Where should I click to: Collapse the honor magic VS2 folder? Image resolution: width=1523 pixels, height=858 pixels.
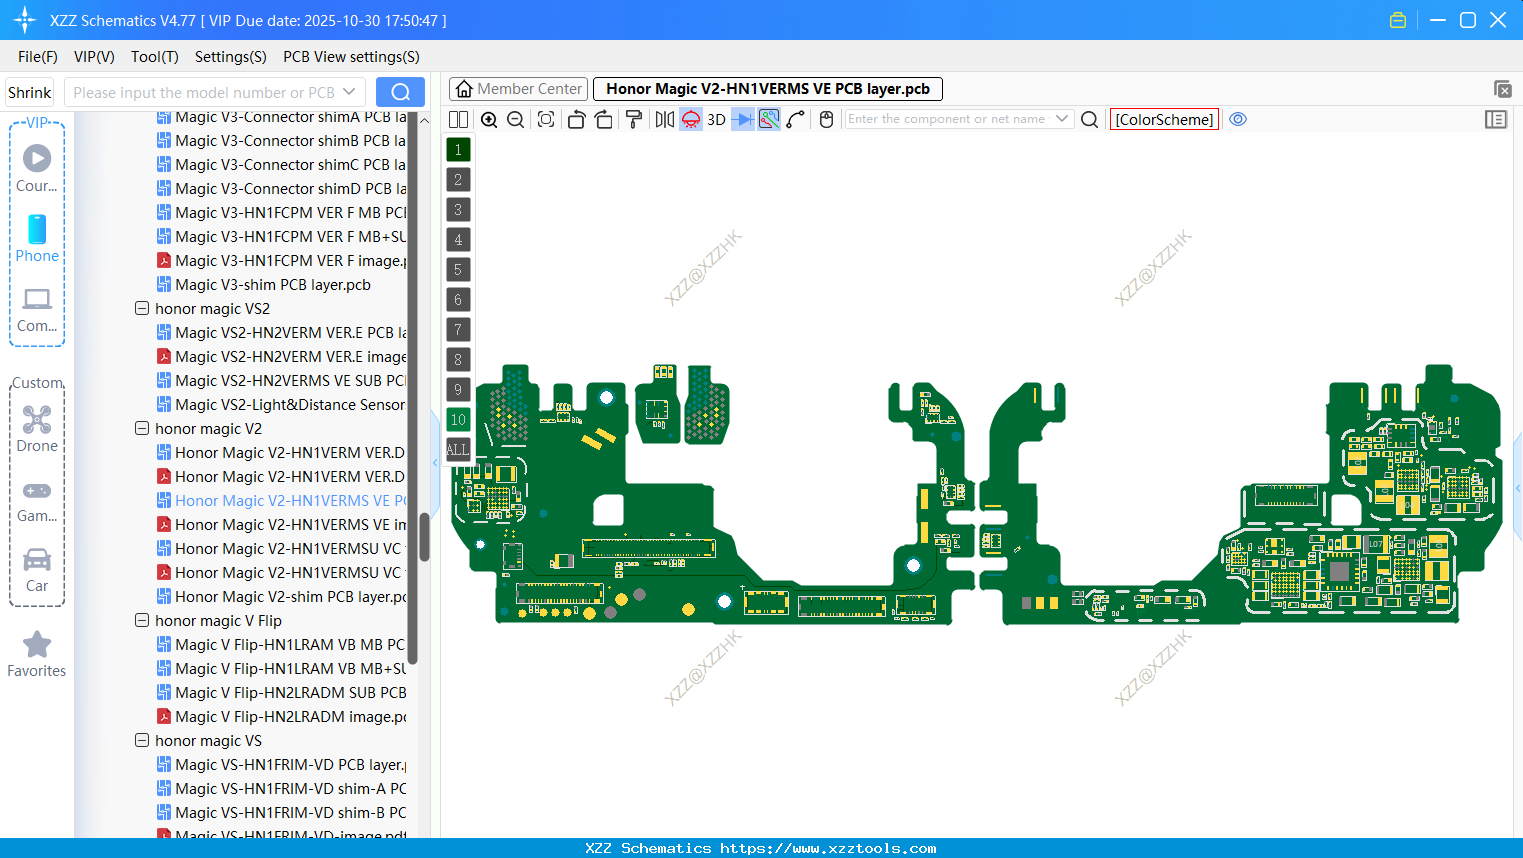(x=142, y=308)
